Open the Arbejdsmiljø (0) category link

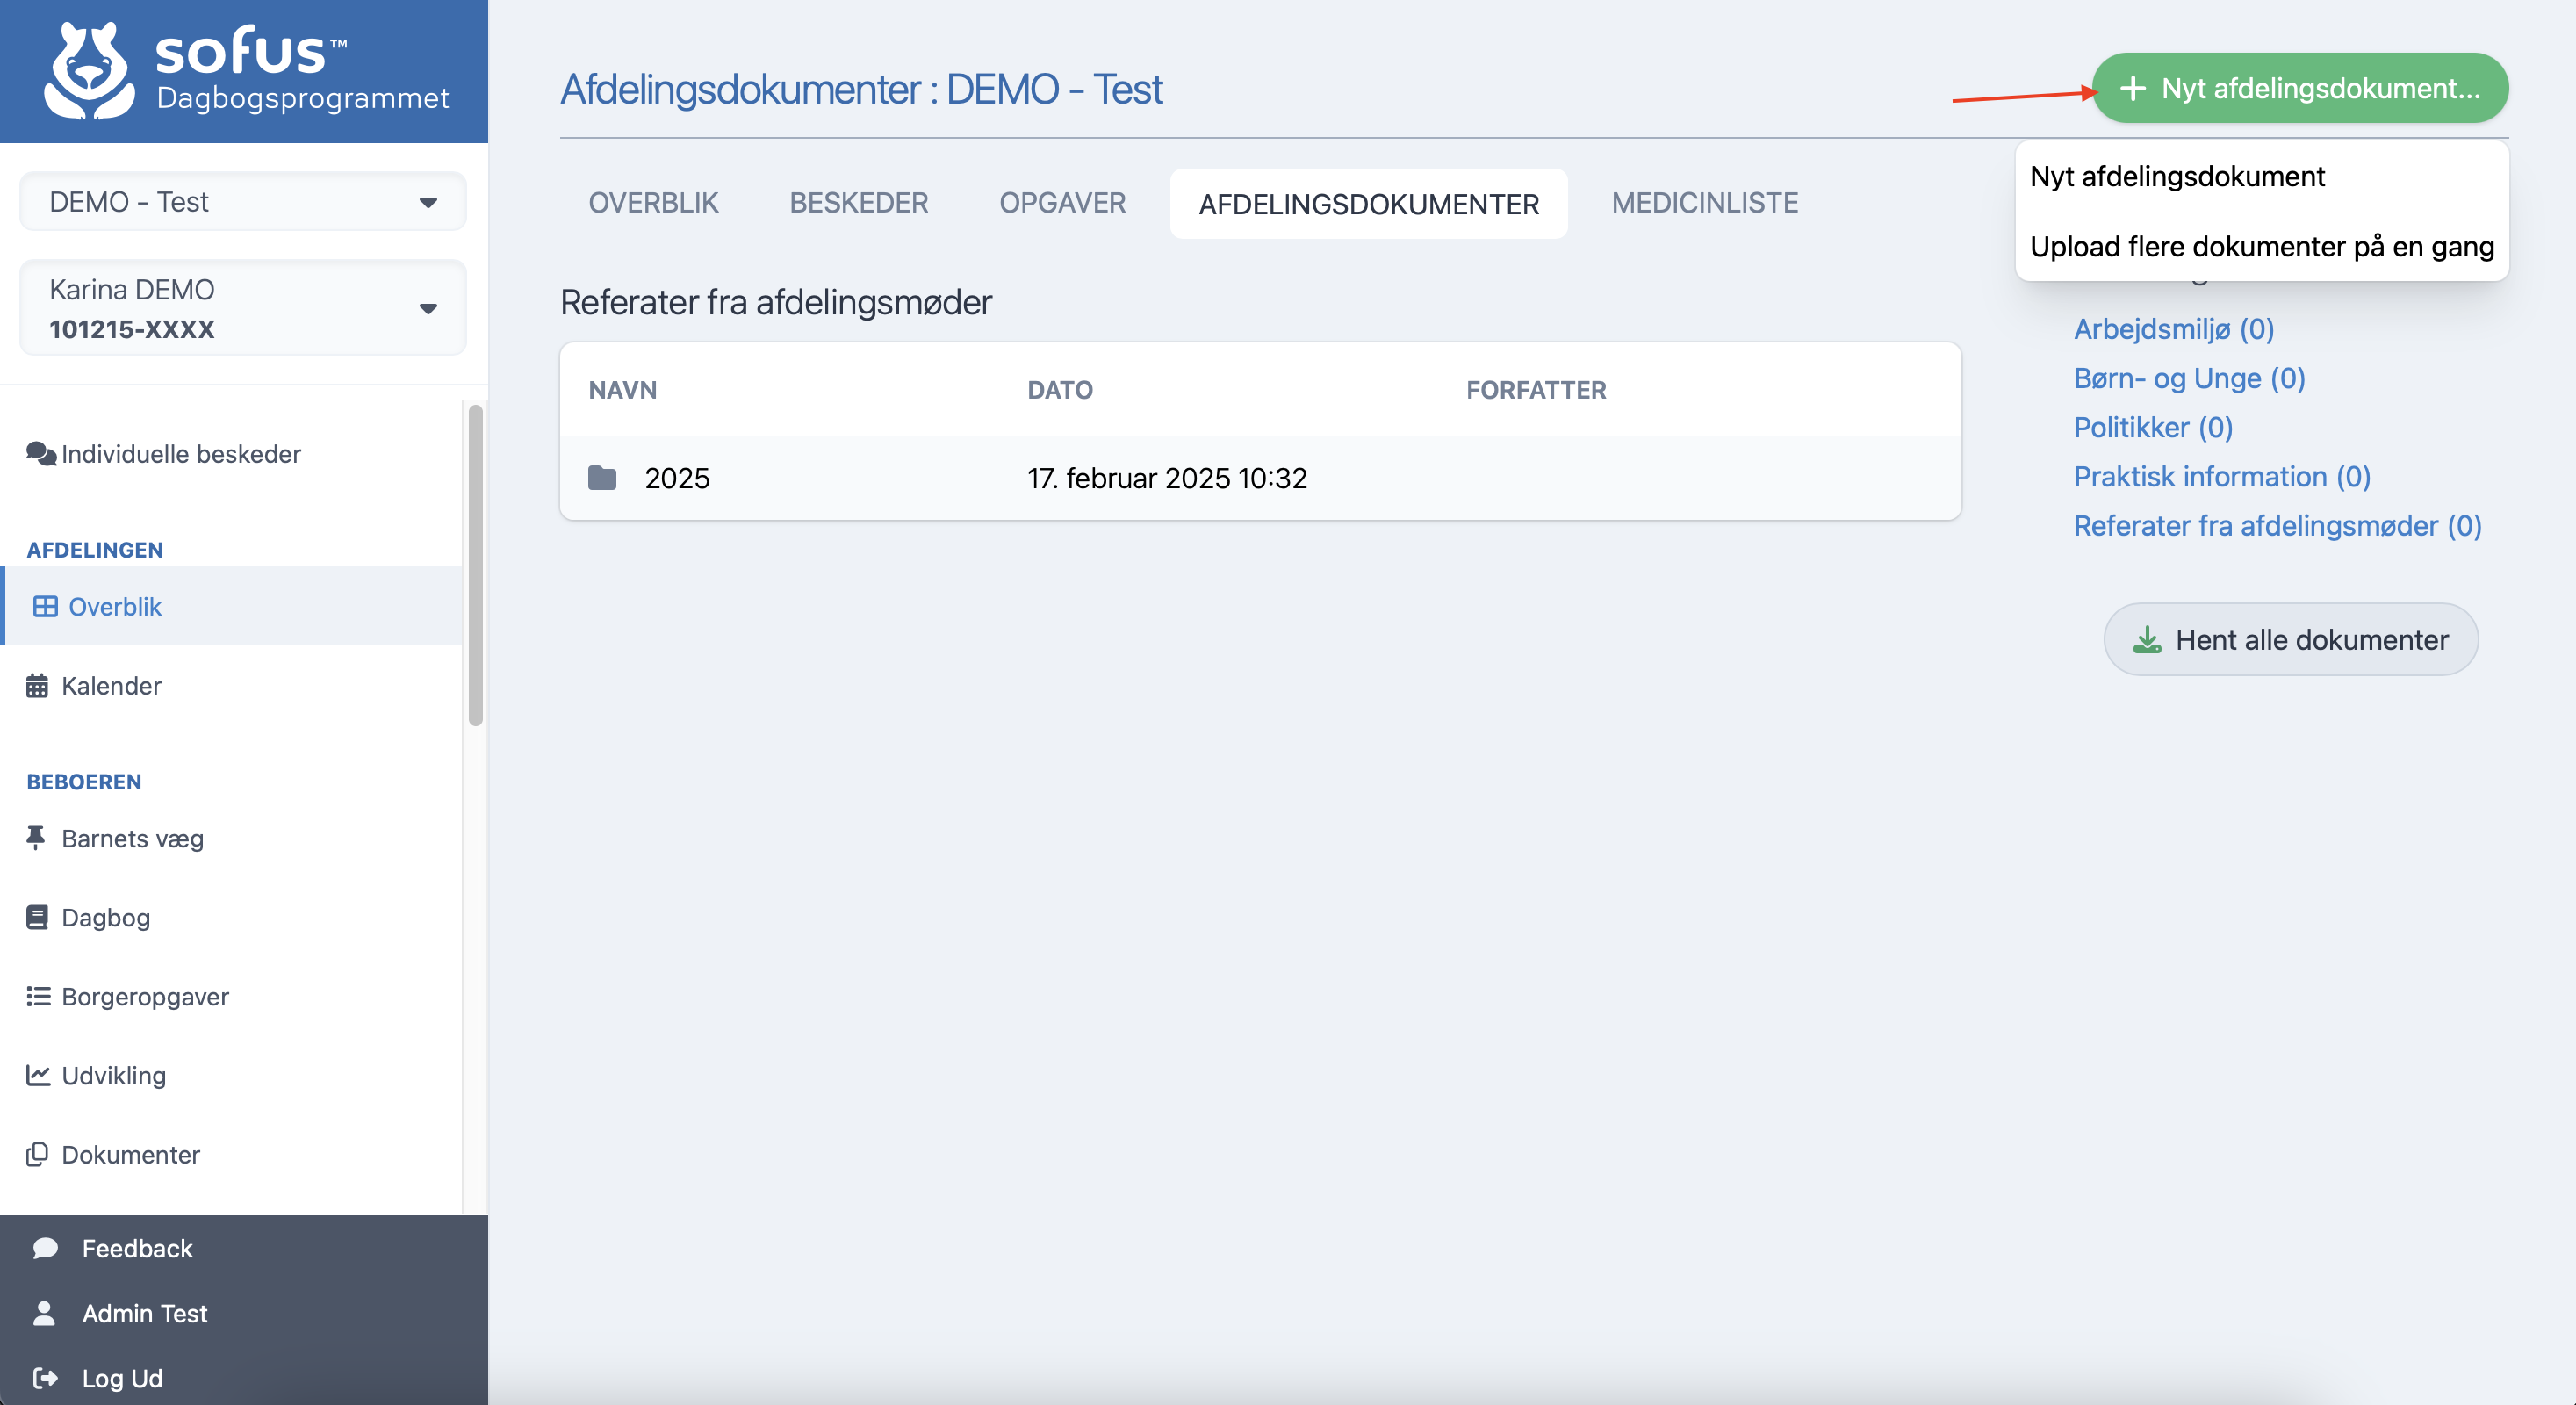point(2174,329)
